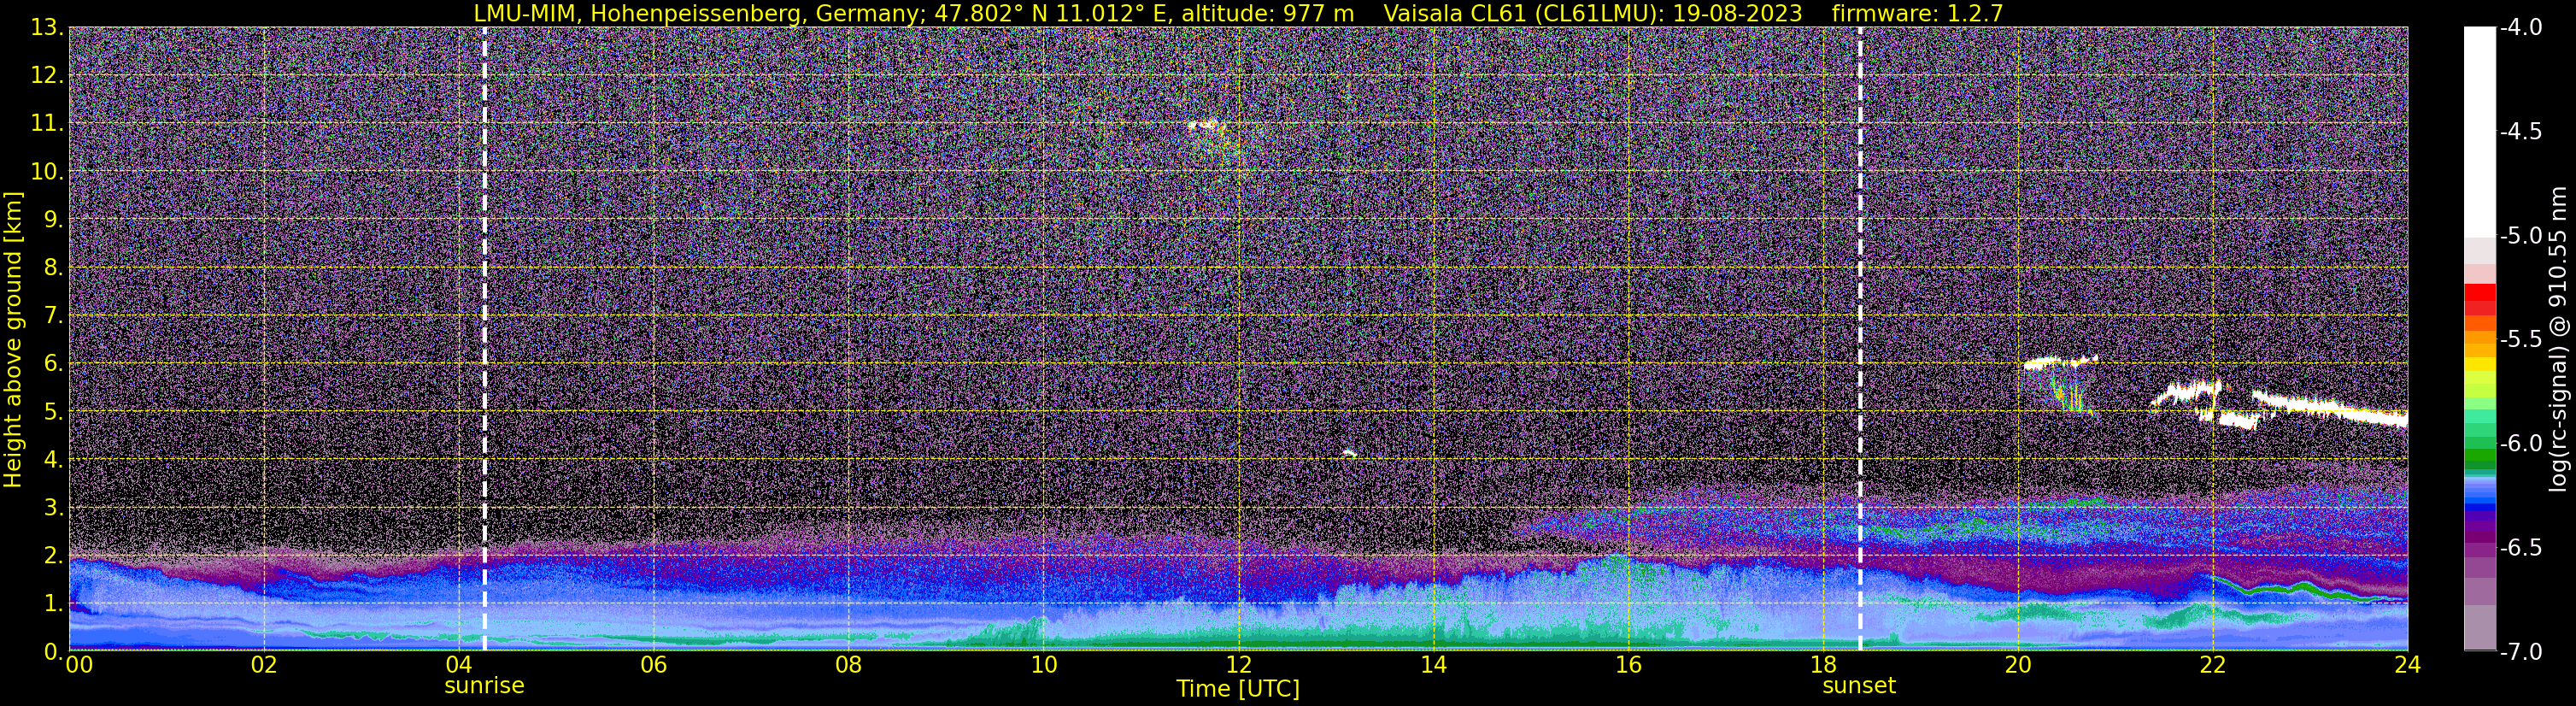
Task: Click the x-axis tick label '06'
Action: coord(653,665)
